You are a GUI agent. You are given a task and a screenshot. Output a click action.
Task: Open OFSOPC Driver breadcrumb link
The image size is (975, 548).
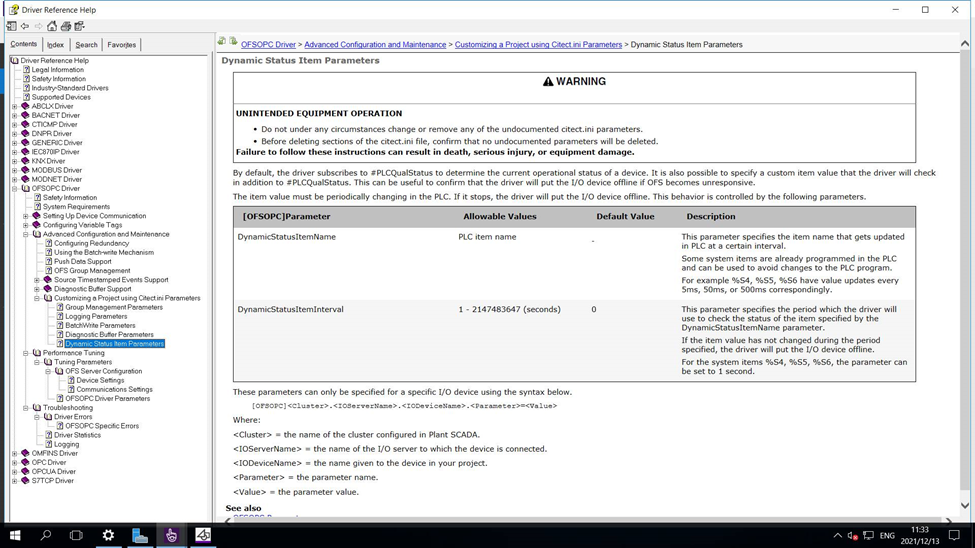coord(268,45)
